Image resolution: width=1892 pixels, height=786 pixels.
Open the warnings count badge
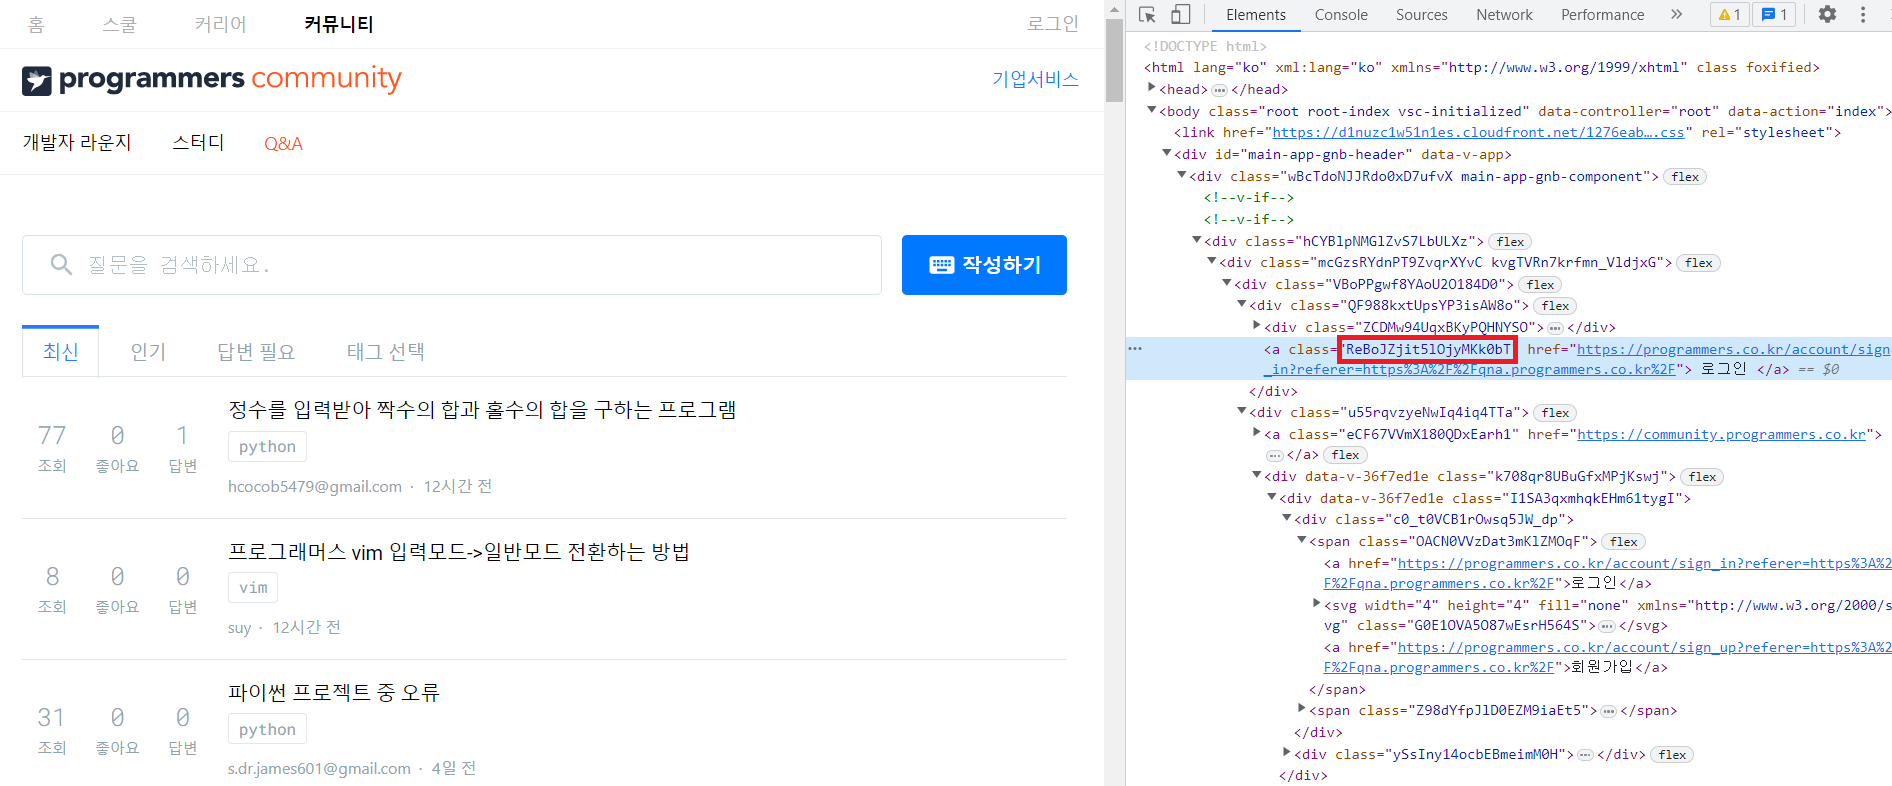pyautogui.click(x=1730, y=15)
